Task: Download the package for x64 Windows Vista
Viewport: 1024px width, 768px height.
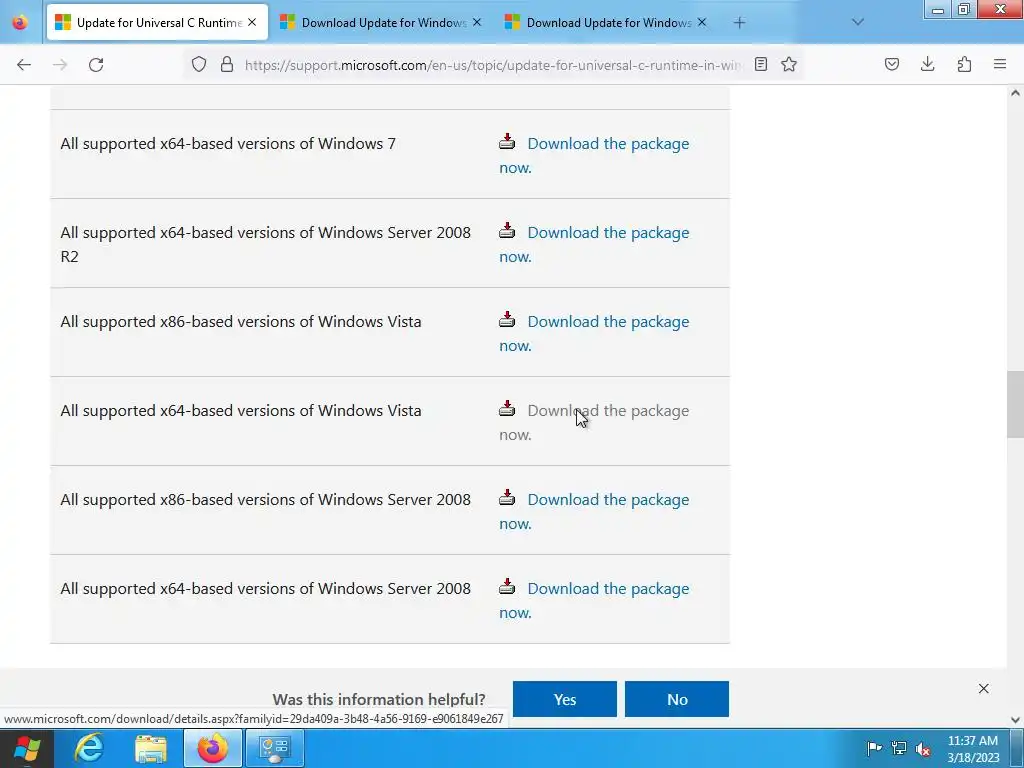Action: [608, 411]
